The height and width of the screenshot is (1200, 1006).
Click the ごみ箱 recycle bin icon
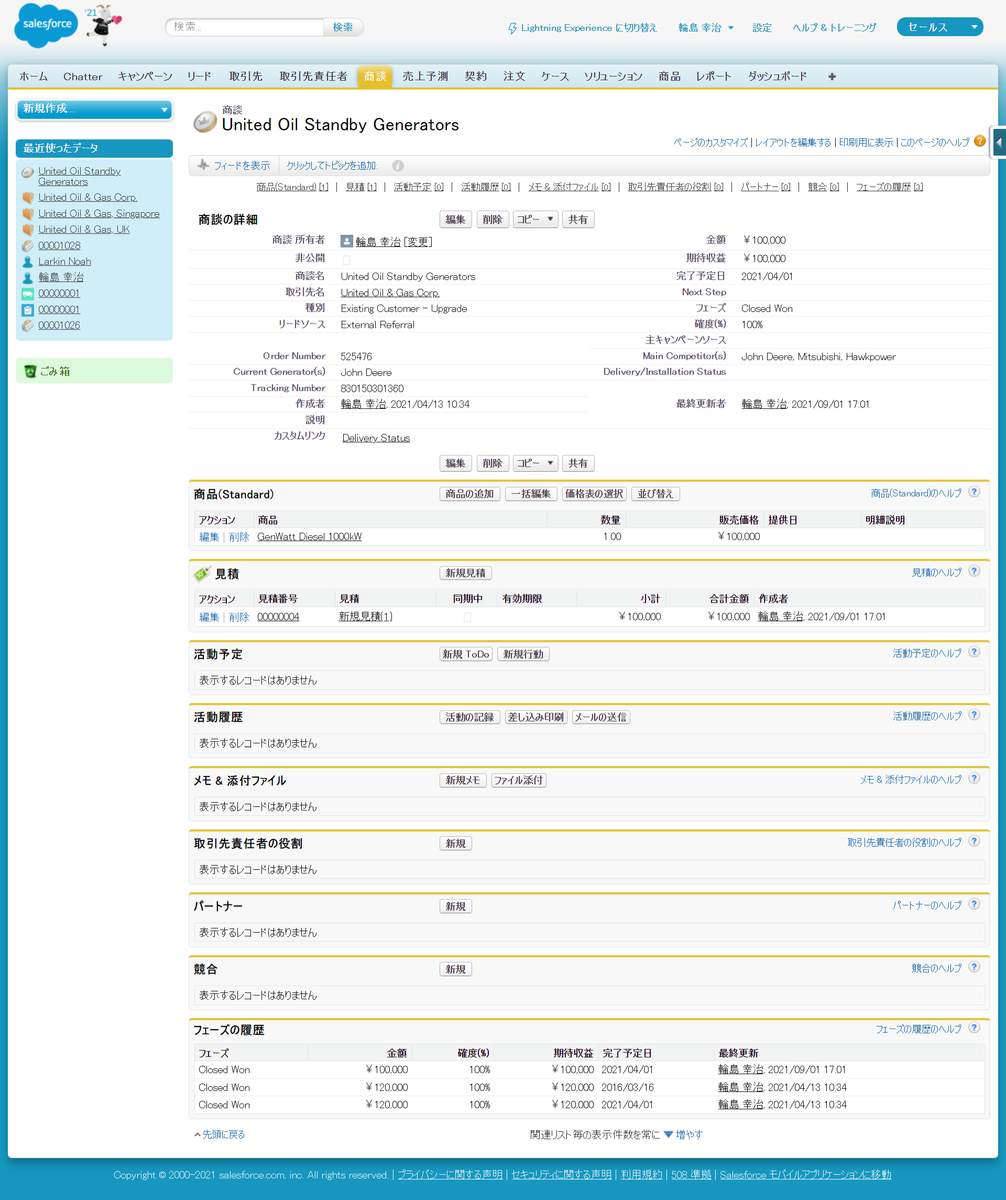(30, 371)
